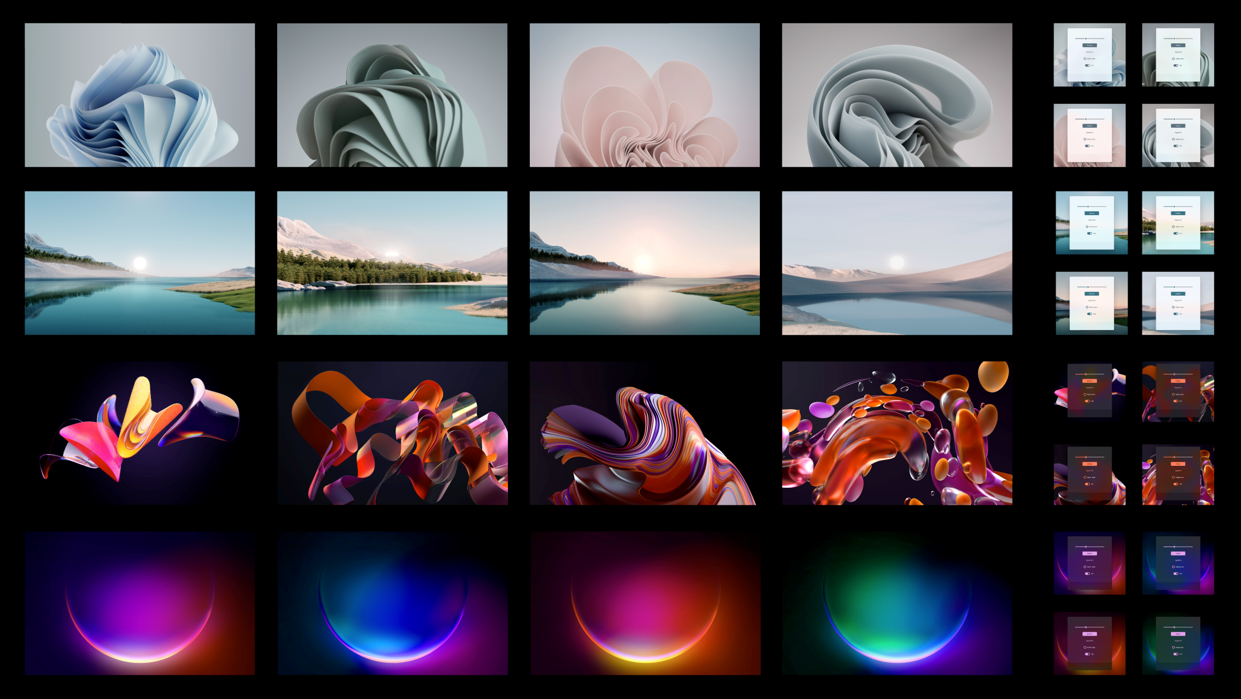Select the sage green bloom wallpaper
Screen dimensions: 1241x699
392,94
